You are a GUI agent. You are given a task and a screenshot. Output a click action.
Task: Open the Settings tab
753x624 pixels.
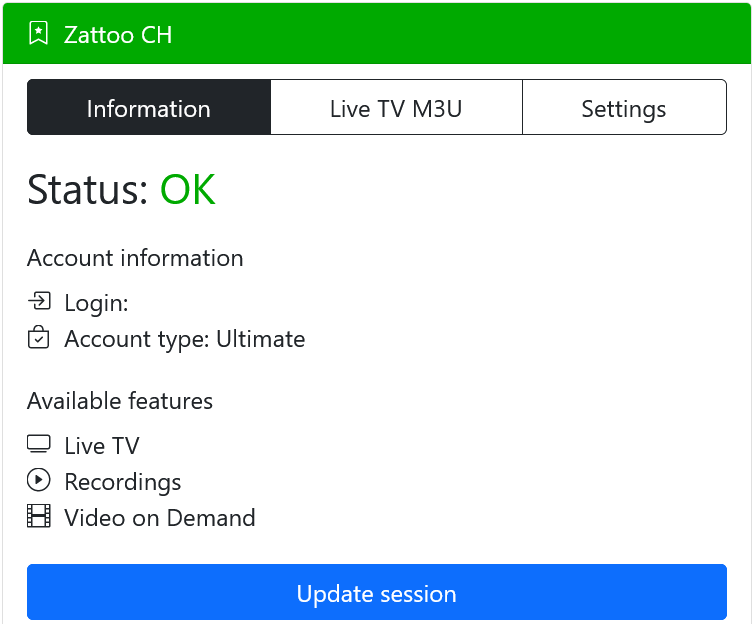(x=624, y=107)
